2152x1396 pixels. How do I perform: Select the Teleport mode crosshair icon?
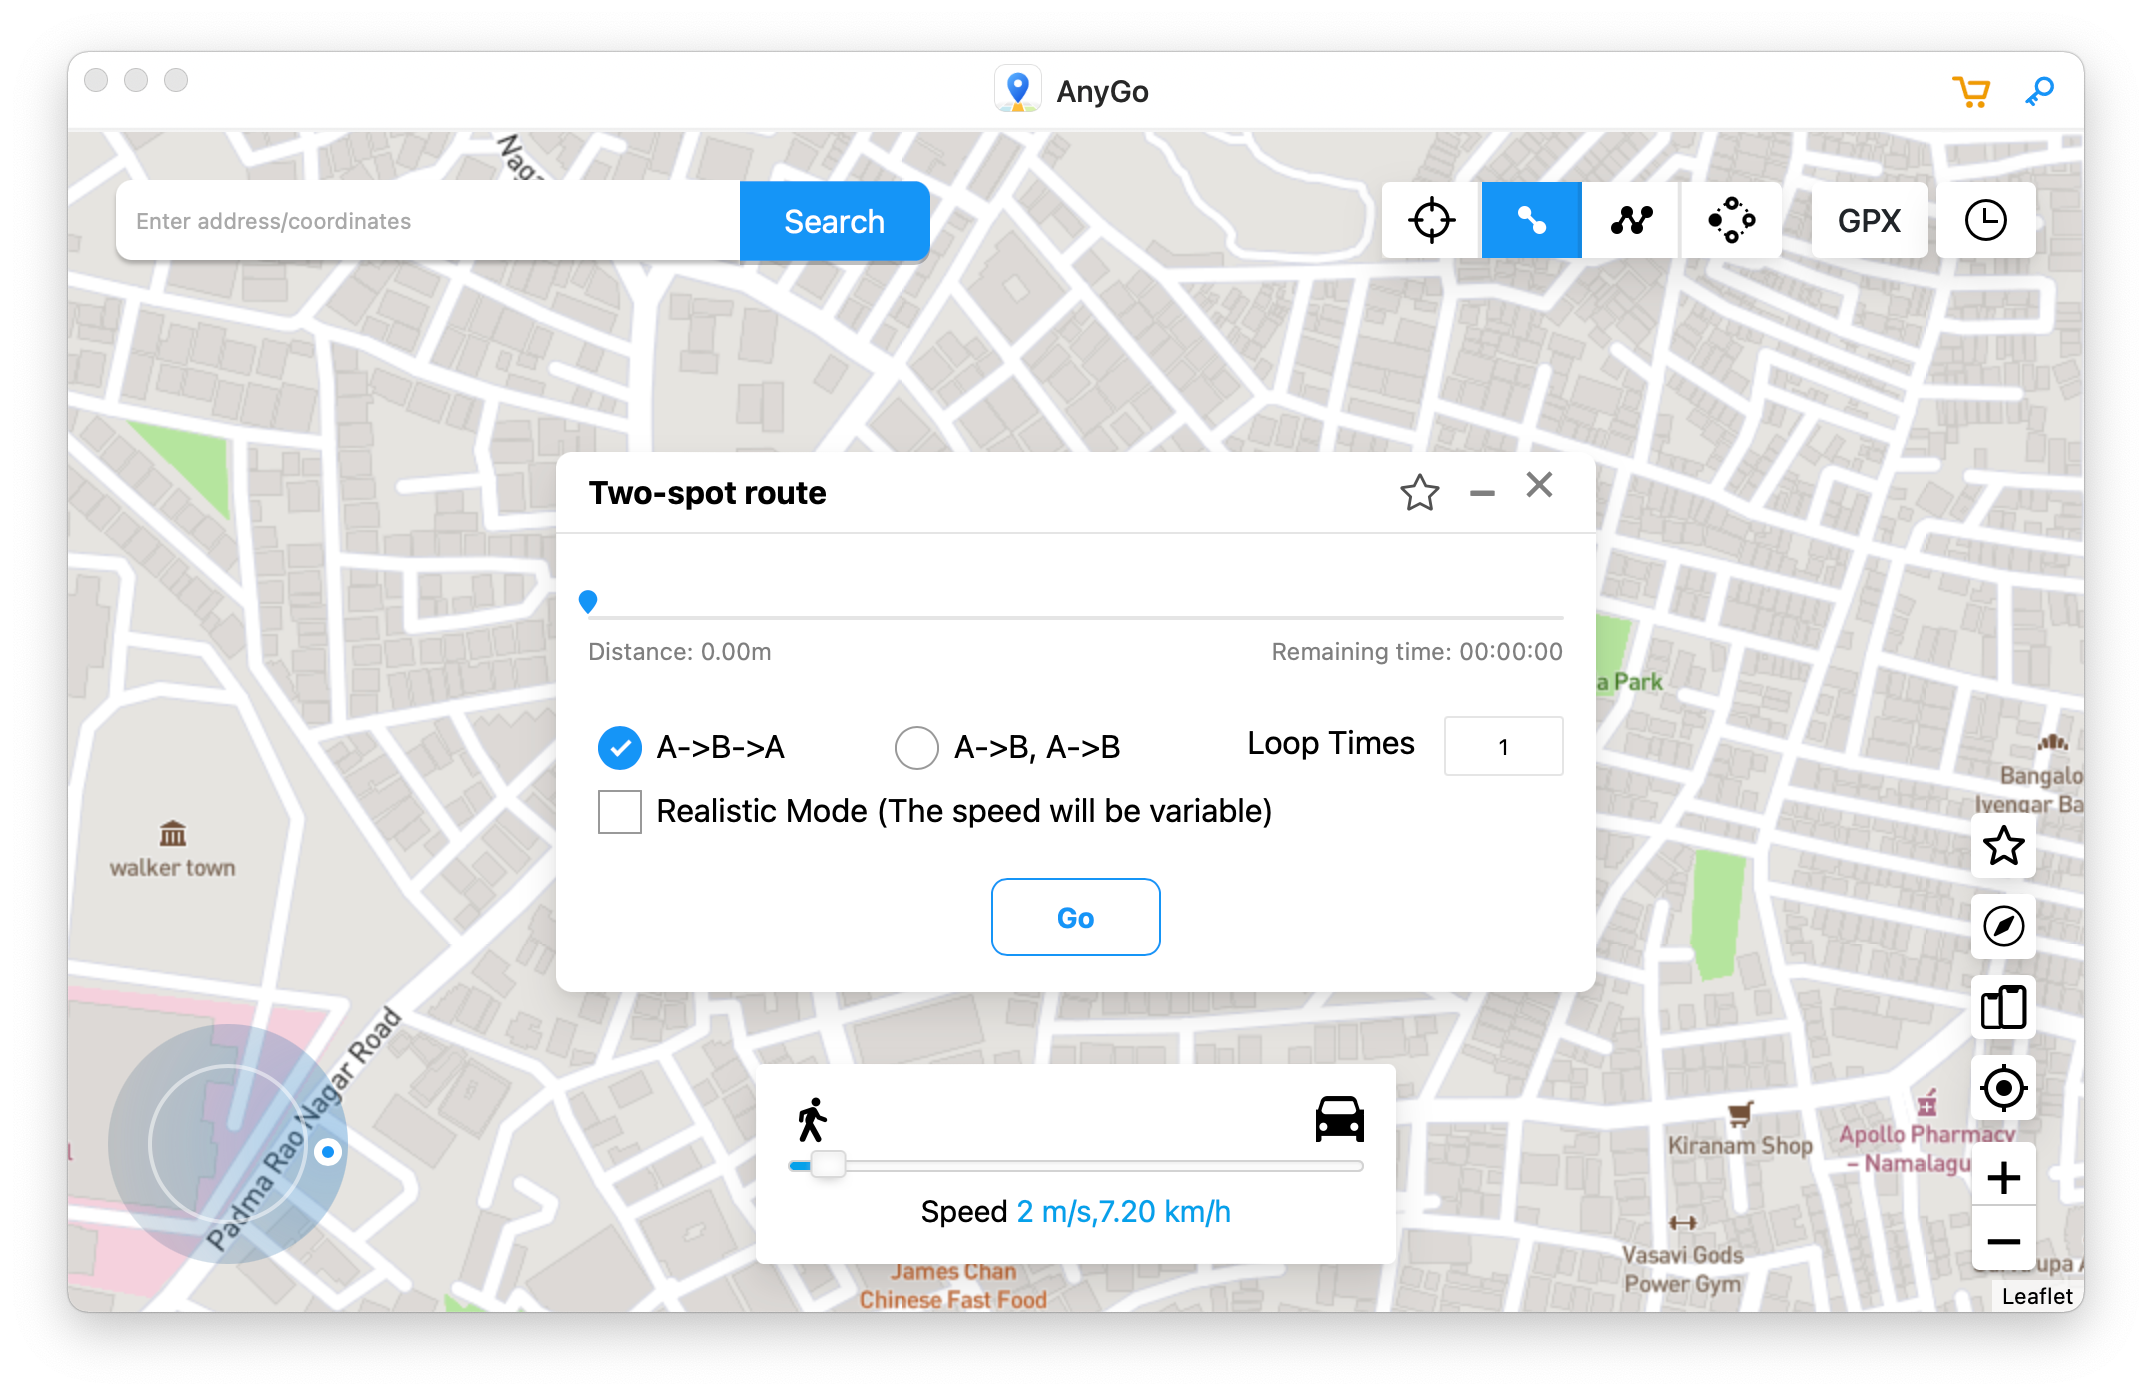(1430, 220)
